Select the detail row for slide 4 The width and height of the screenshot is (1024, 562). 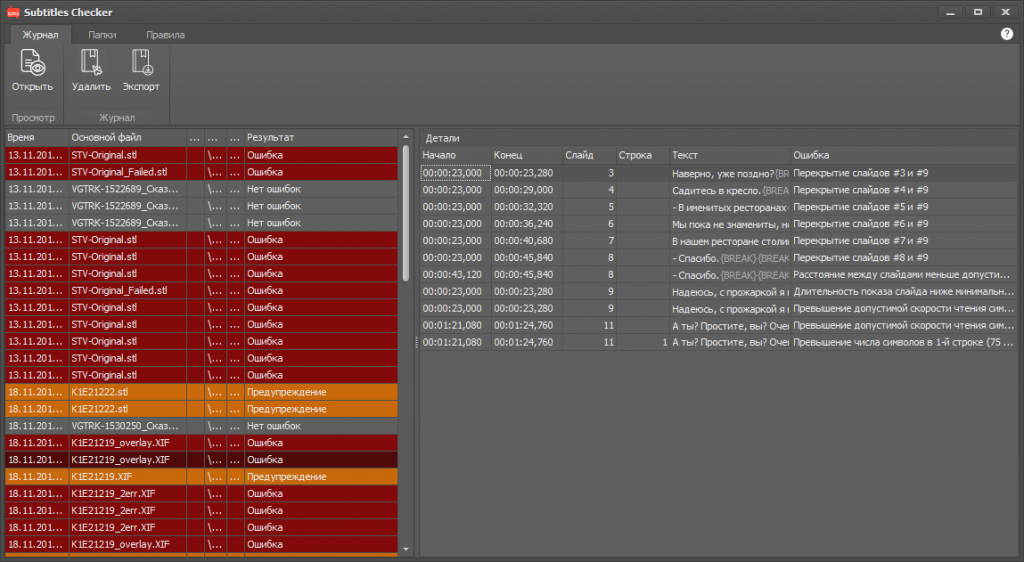pos(700,190)
